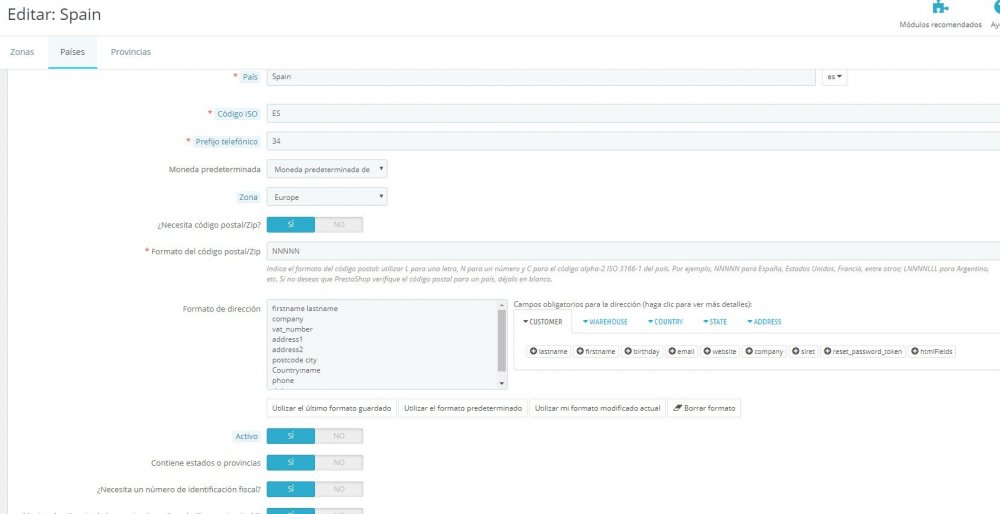The width and height of the screenshot is (1000, 514).
Task: Add website field plus icon
Action: click(x=707, y=351)
